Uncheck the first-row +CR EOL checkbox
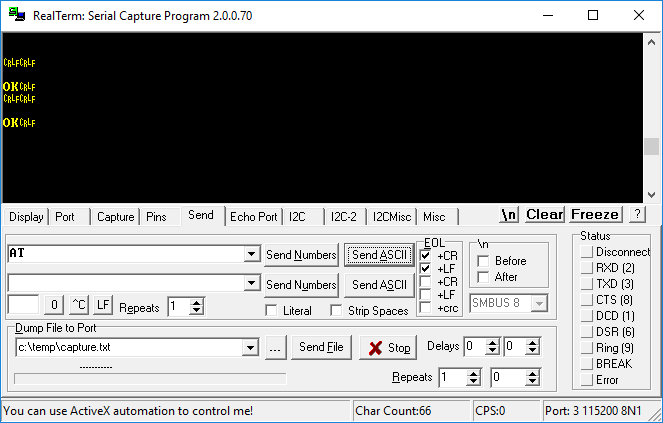663x423 pixels. (425, 255)
